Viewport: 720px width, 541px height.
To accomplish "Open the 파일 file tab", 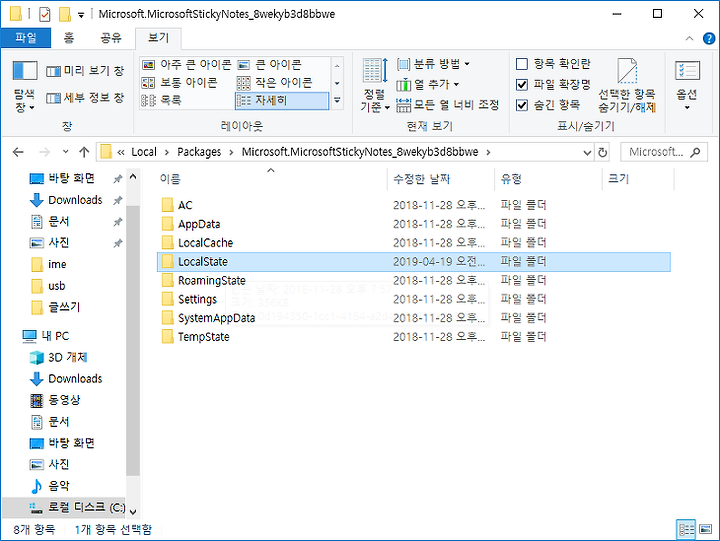I will pos(26,38).
